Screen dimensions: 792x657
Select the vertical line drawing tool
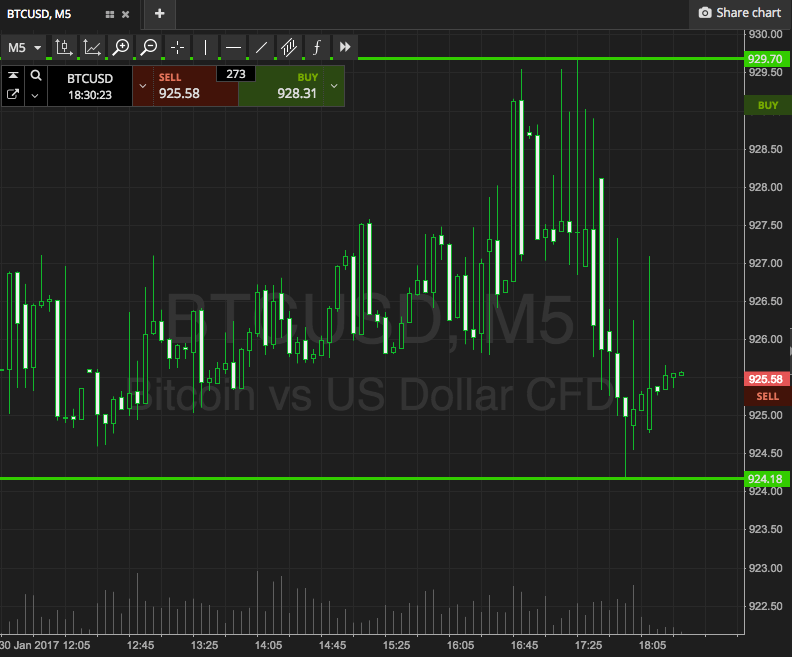205,47
